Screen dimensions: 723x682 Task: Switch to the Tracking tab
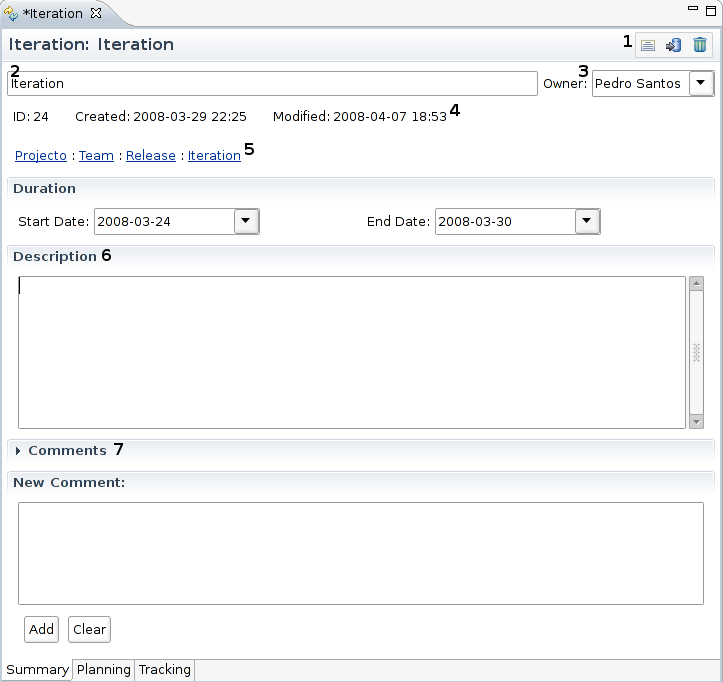click(x=165, y=670)
